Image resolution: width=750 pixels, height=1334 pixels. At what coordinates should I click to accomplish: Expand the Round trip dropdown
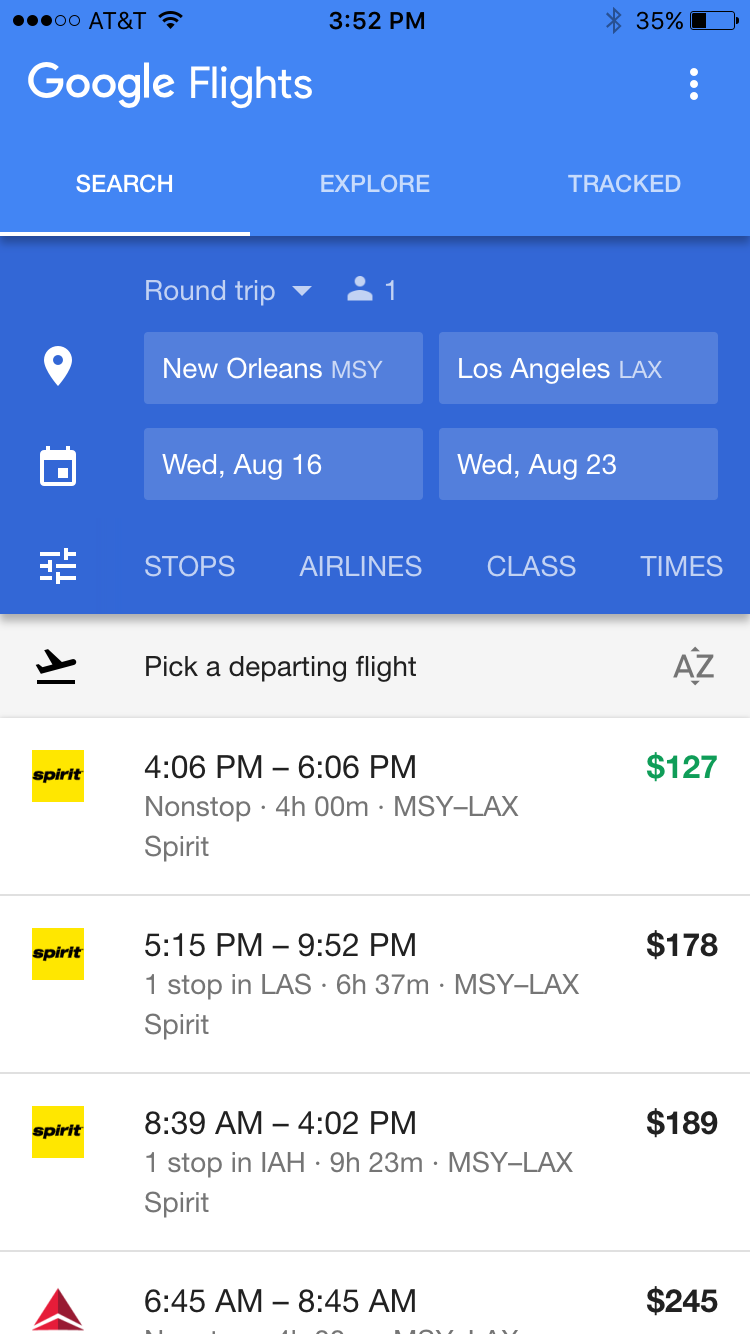point(228,291)
